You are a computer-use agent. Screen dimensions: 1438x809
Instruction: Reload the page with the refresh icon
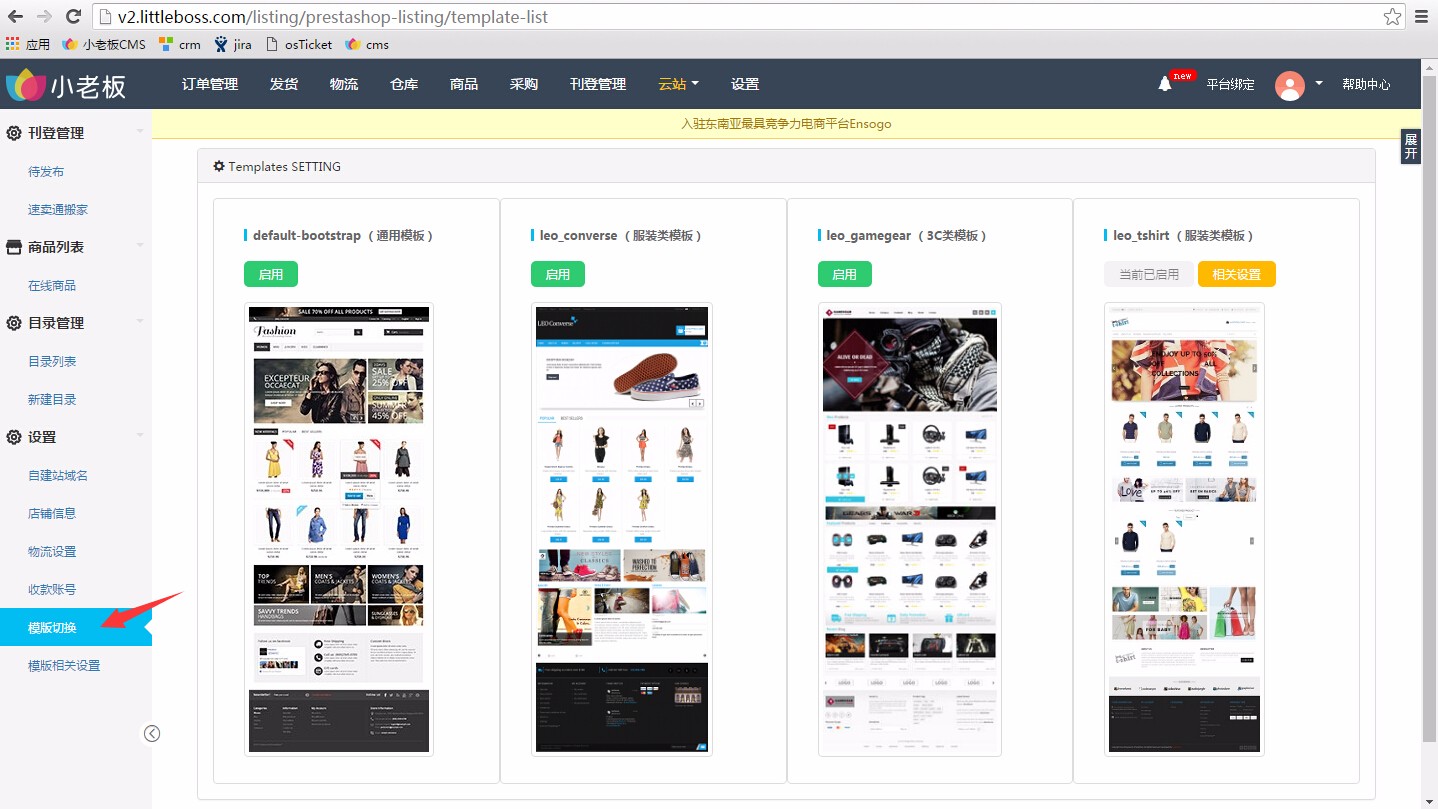[73, 17]
